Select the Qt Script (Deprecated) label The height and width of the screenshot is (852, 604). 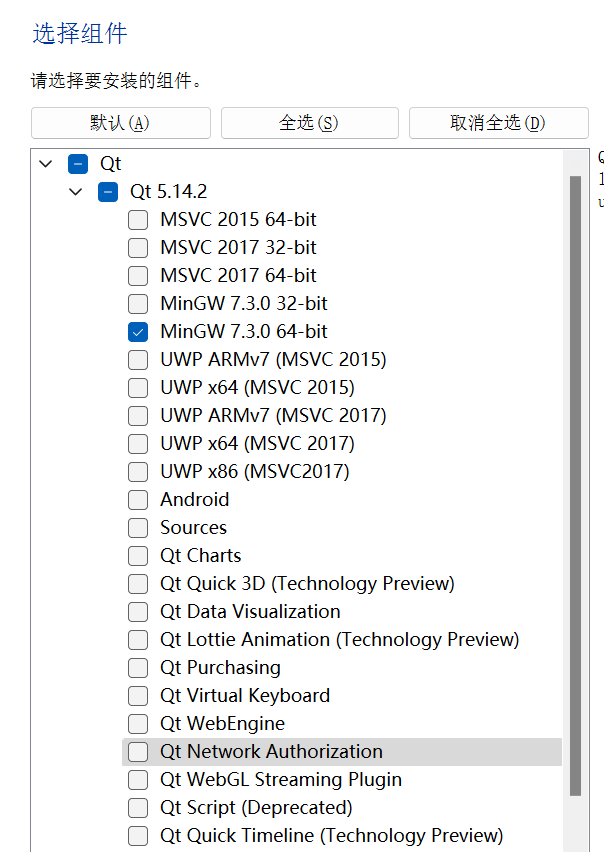[x=256, y=809]
